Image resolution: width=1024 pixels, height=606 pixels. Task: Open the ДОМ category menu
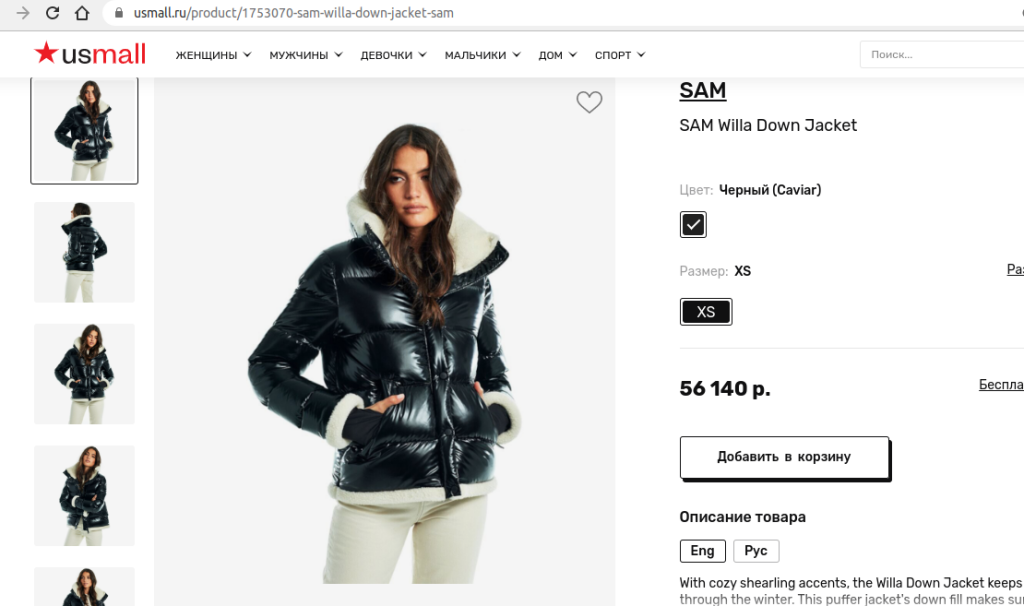557,55
